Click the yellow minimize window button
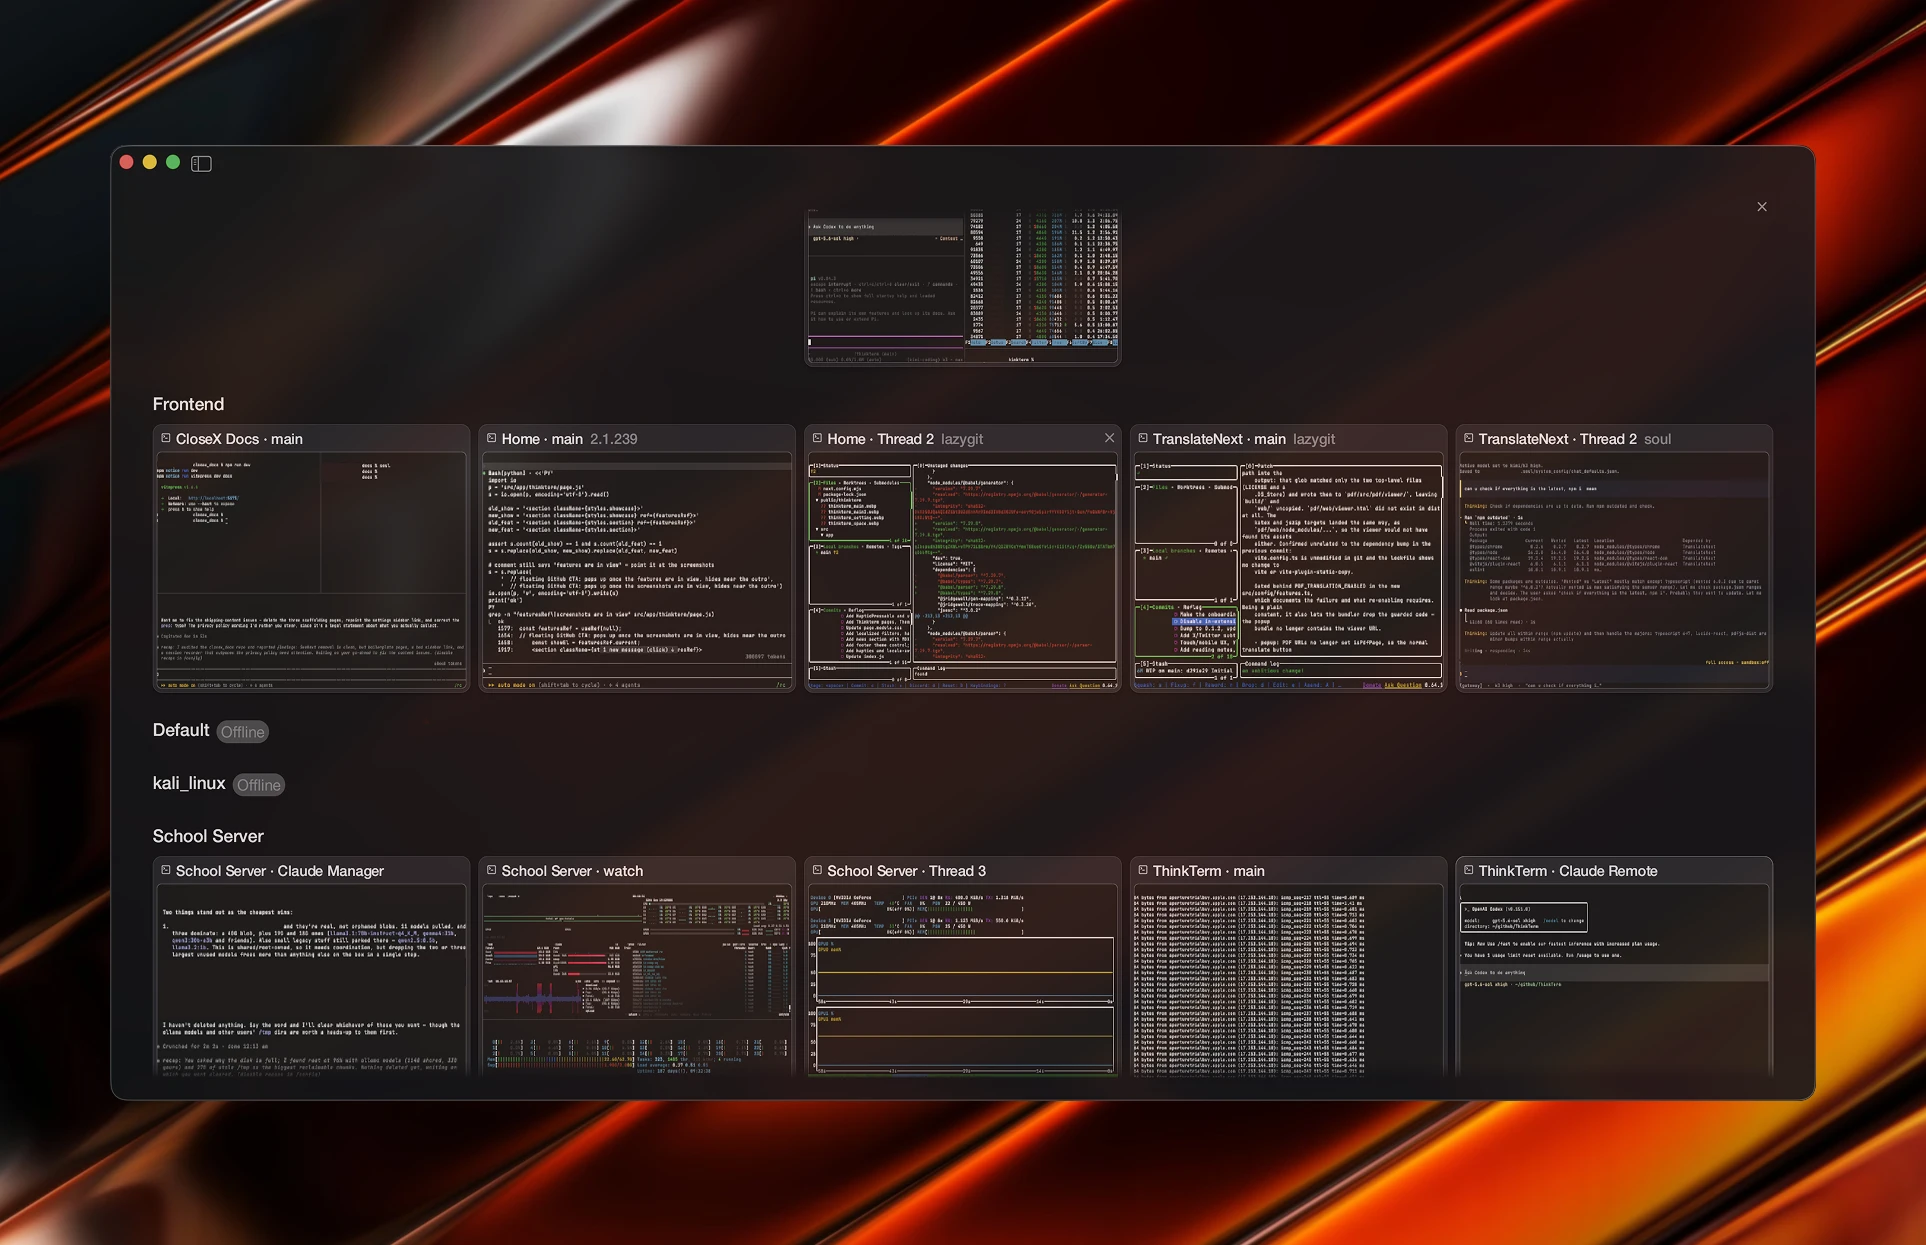The image size is (1926, 1245). 150,162
